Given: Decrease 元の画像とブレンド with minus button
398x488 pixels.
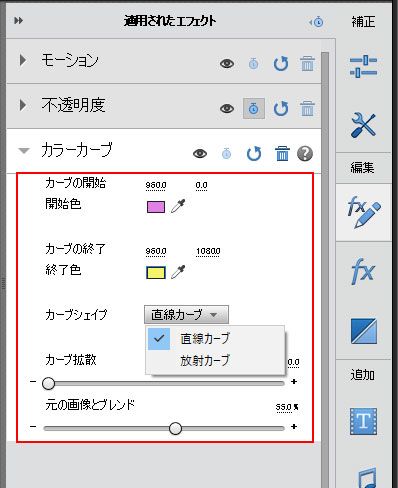Looking at the screenshot, I should coord(33,427).
